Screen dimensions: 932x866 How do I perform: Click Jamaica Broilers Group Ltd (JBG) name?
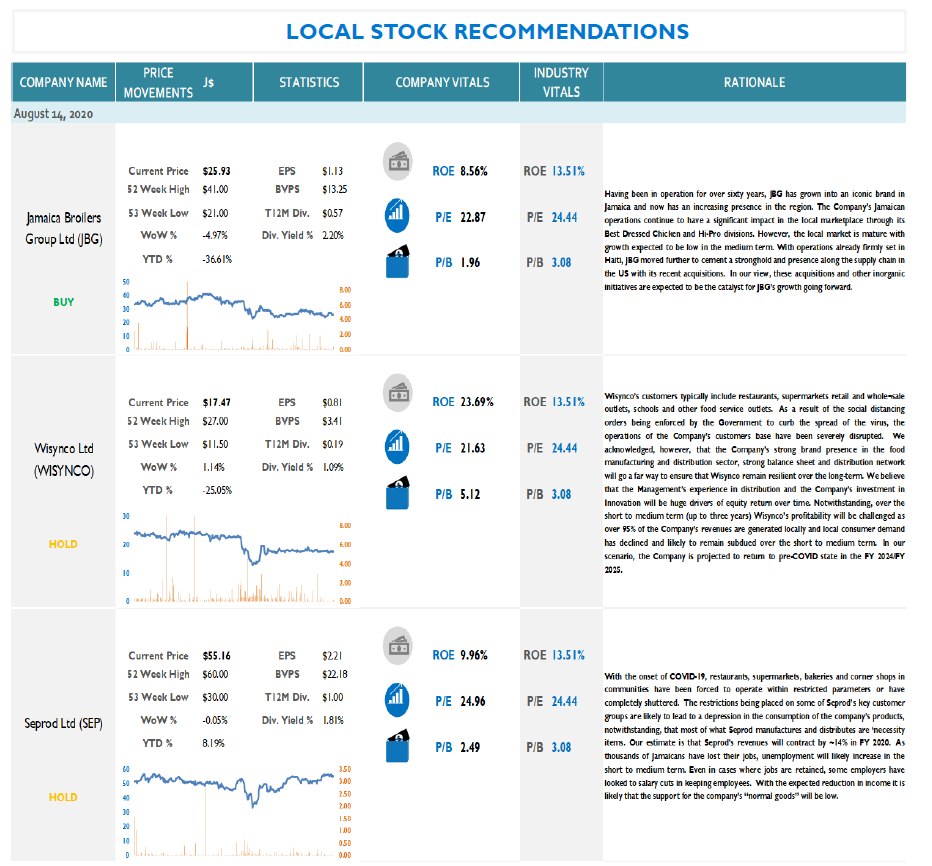click(x=64, y=228)
